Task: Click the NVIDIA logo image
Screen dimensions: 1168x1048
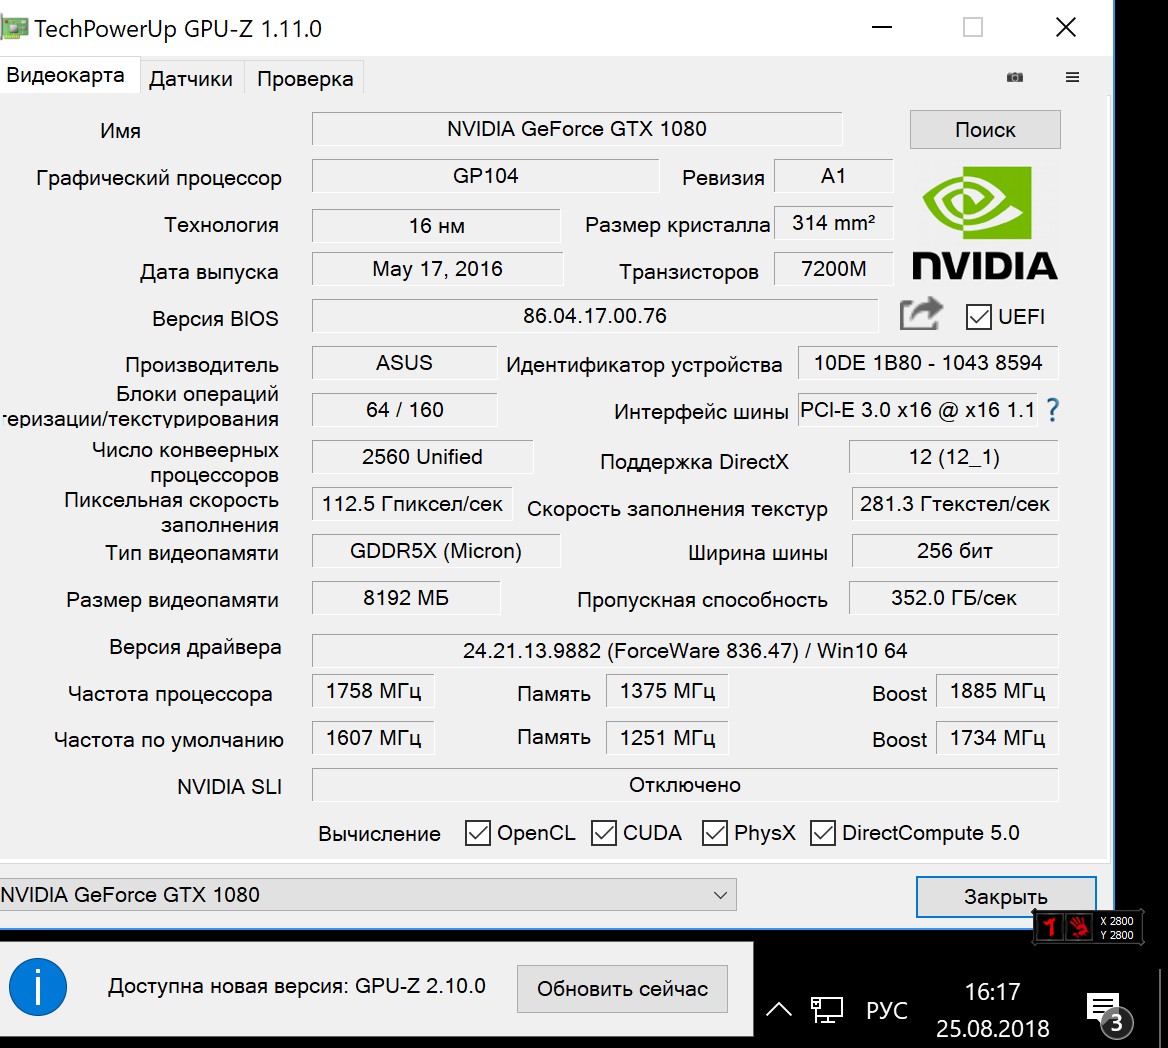Action: [984, 224]
